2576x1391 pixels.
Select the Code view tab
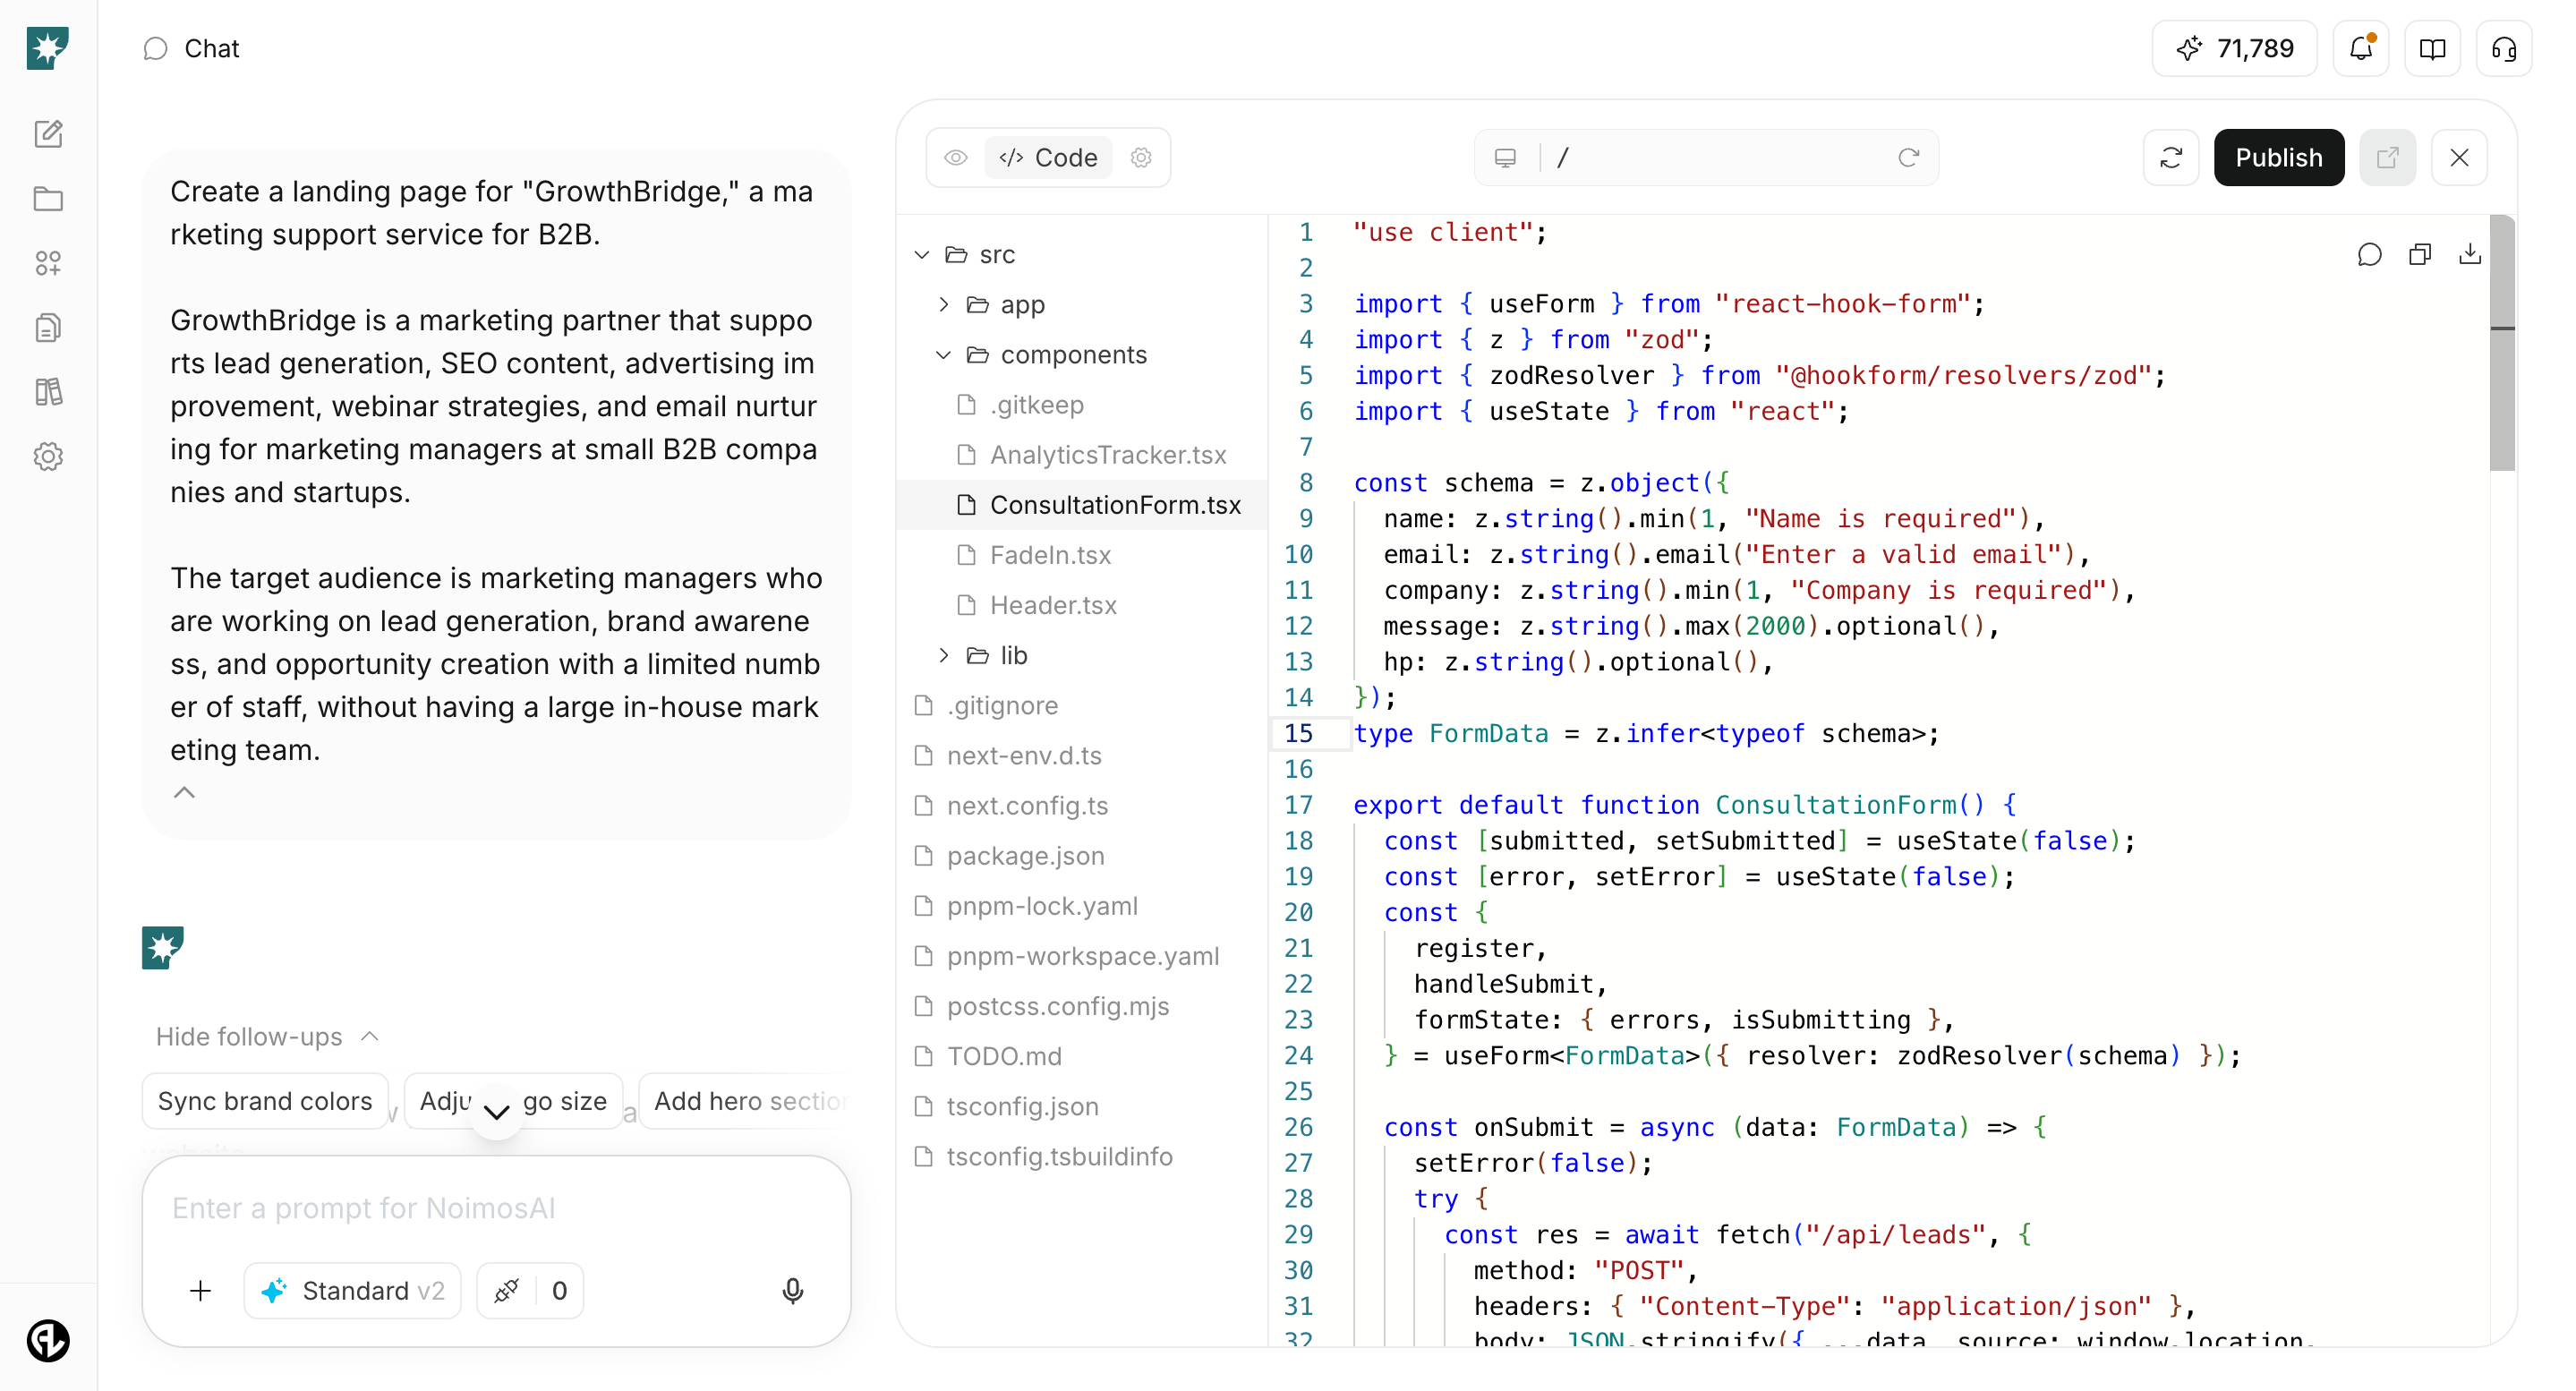(x=1048, y=158)
